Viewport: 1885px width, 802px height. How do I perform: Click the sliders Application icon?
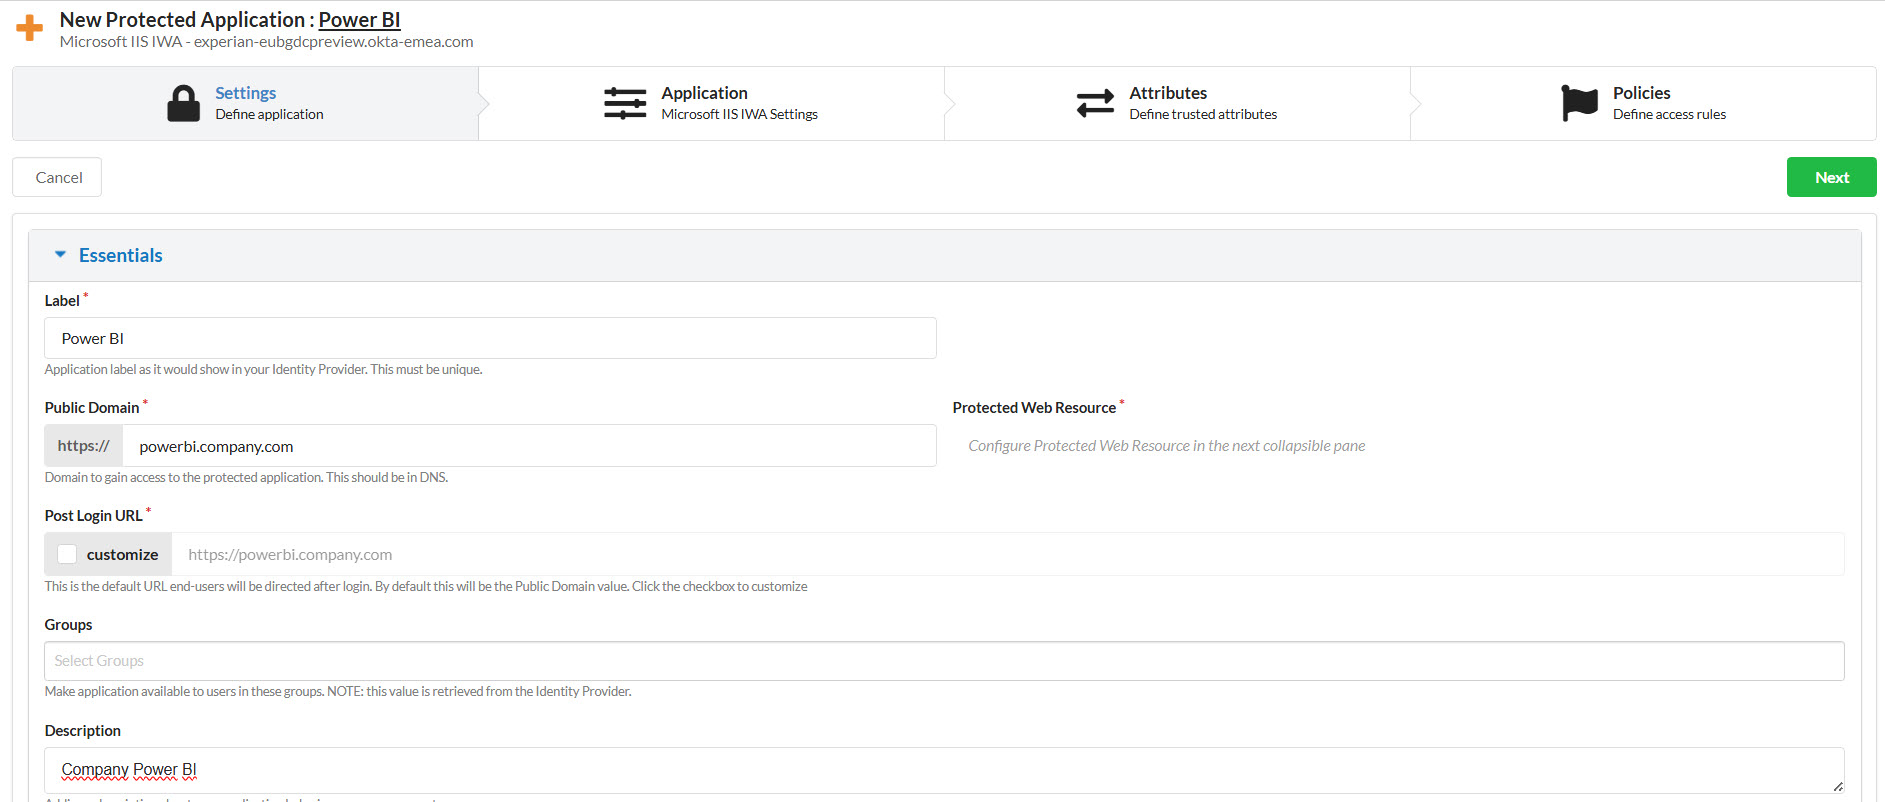625,103
